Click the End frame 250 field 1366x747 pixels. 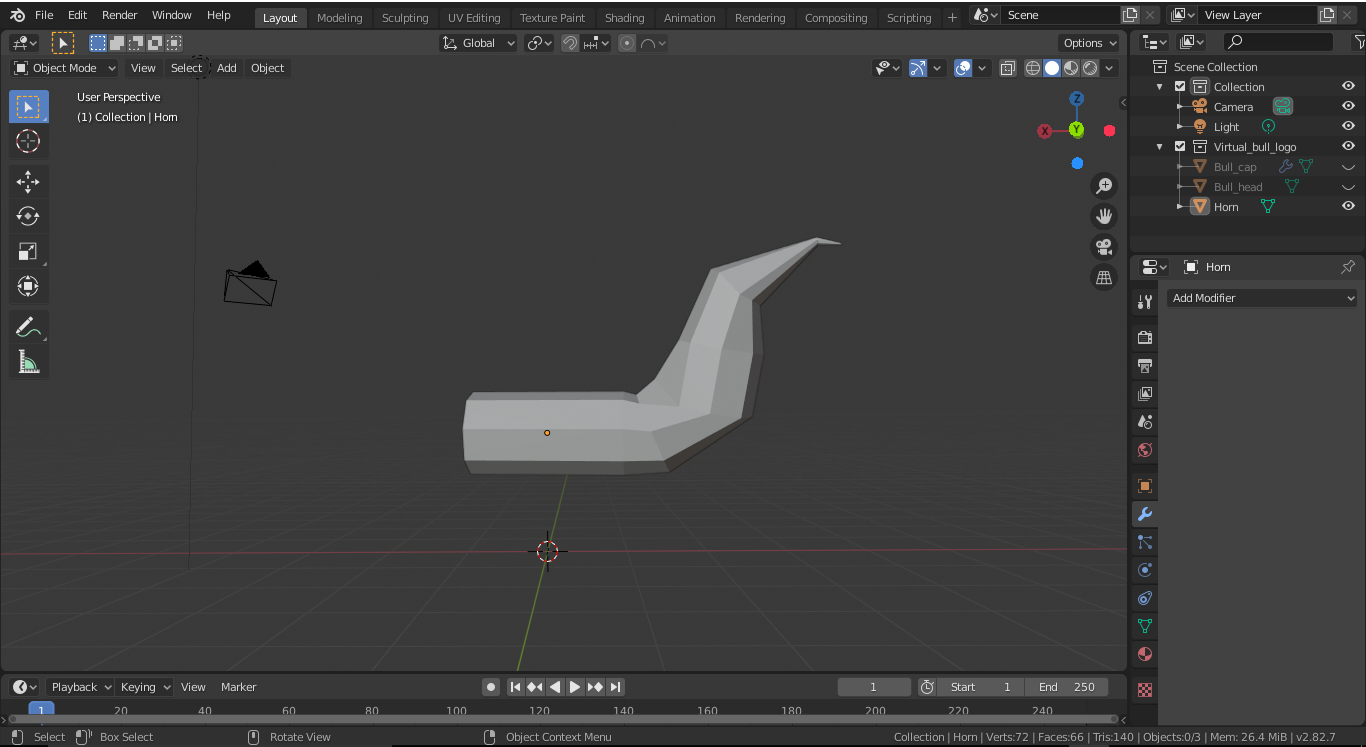pos(1066,687)
